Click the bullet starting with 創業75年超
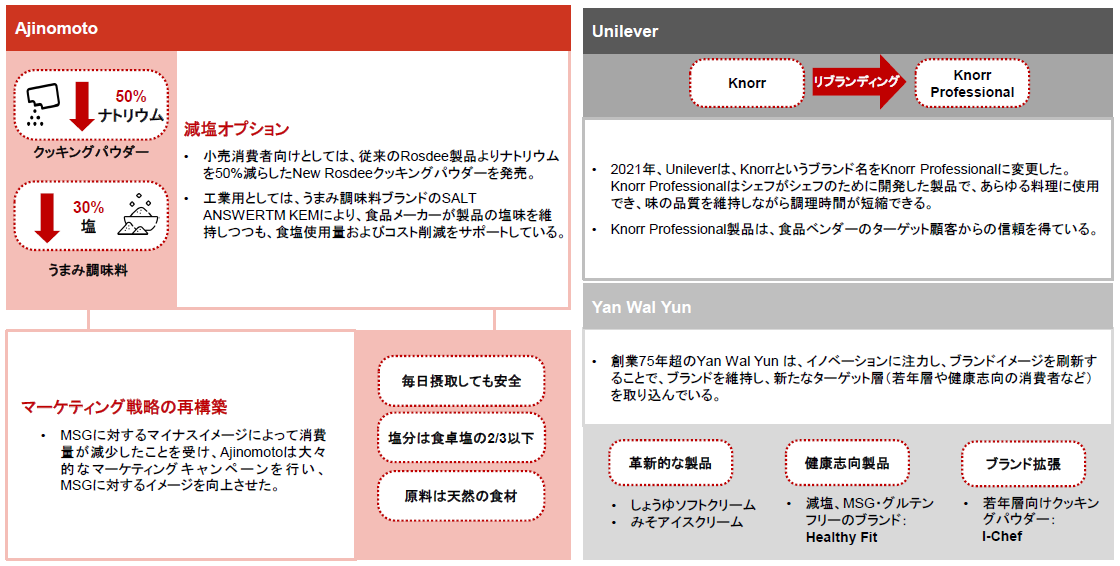Image resolution: width=1120 pixels, height=566 pixels. pos(846,377)
